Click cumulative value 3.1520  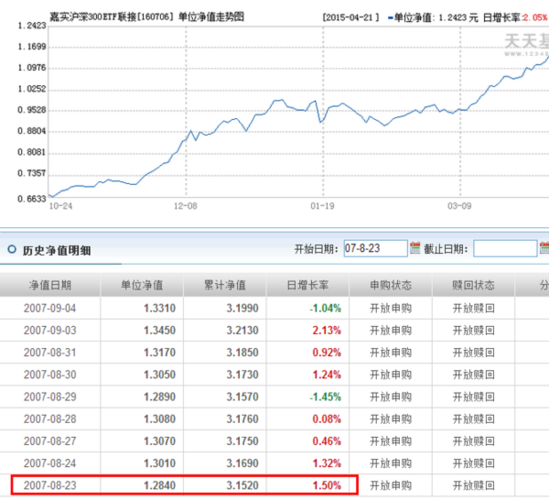[x=242, y=485]
